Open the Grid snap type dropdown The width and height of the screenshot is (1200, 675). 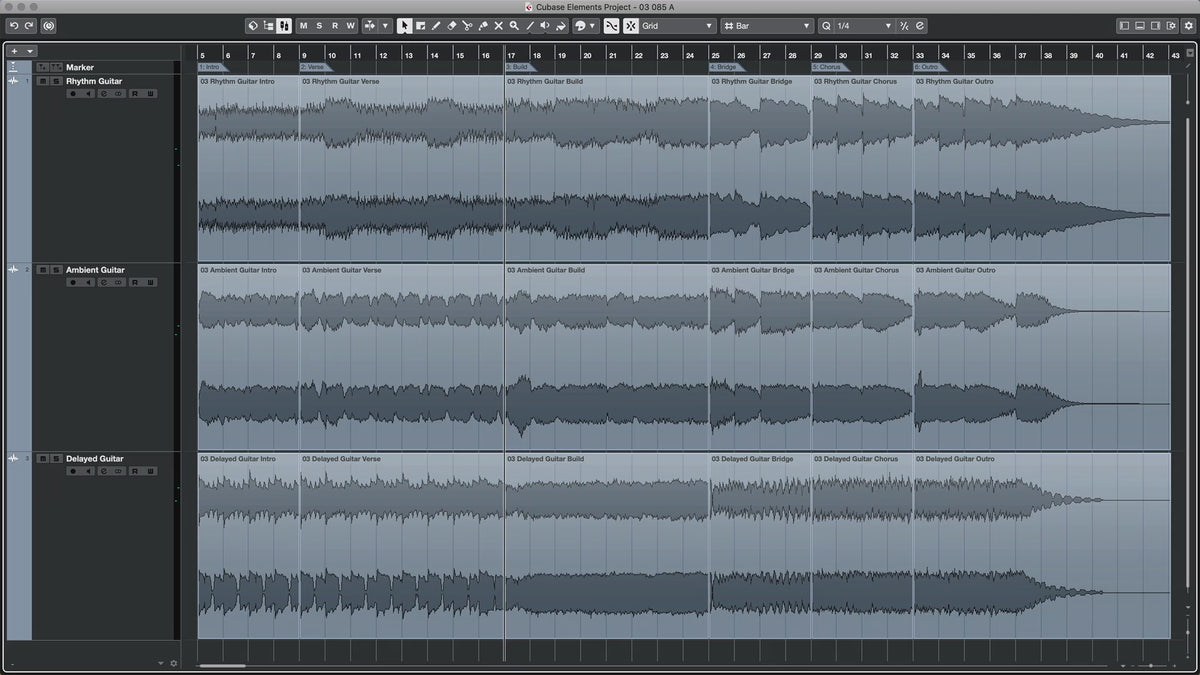[x=678, y=26]
